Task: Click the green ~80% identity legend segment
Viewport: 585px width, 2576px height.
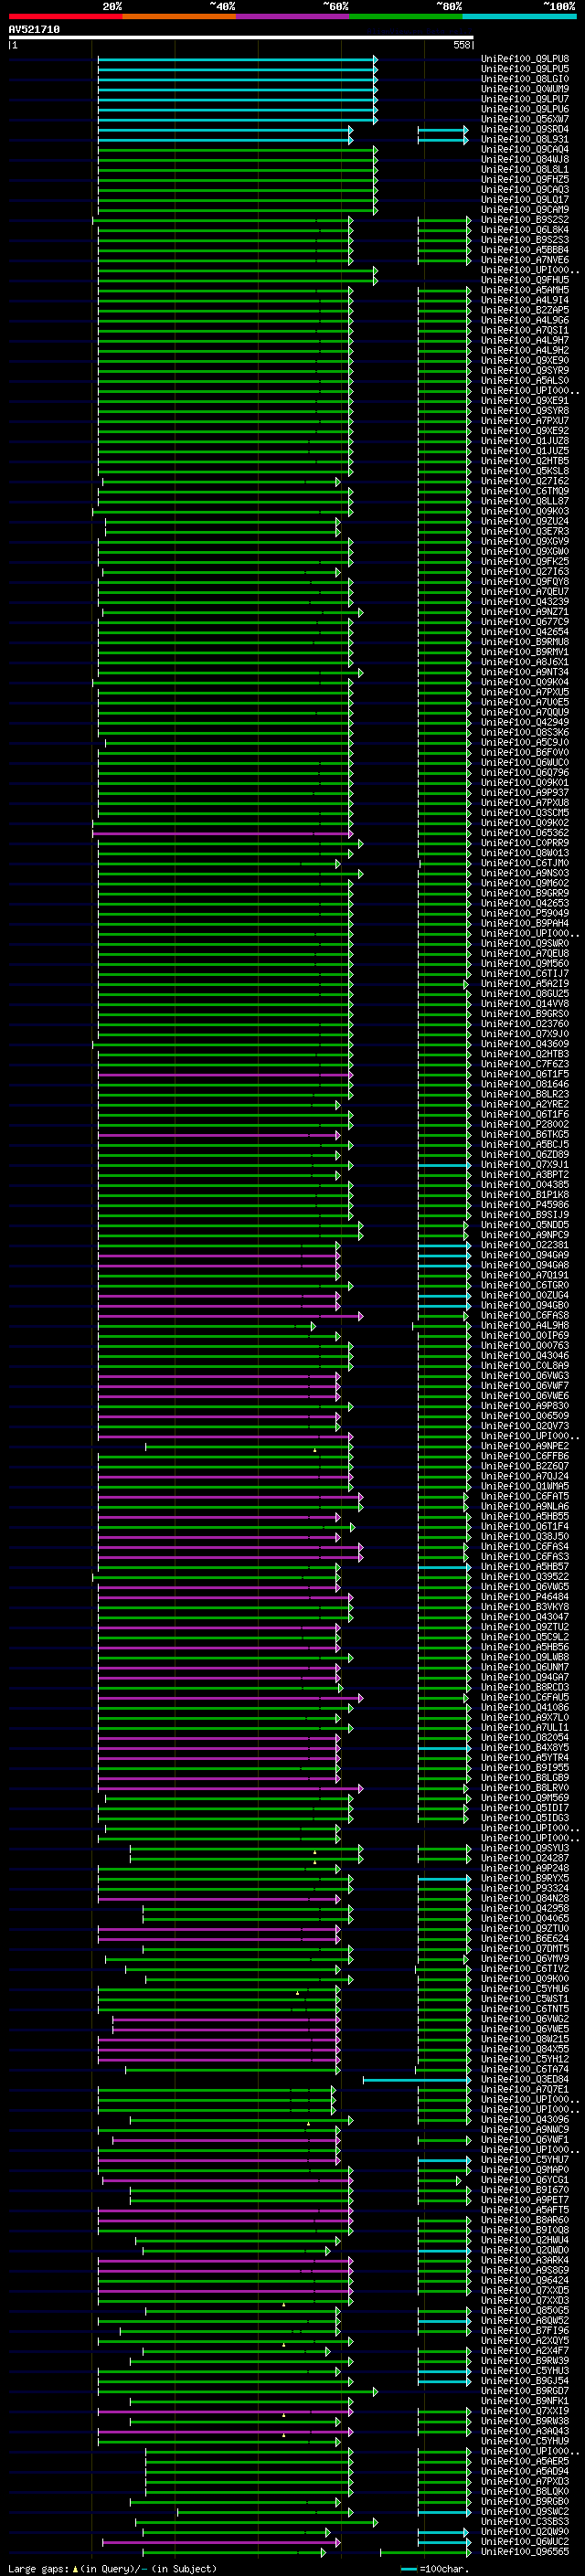Action: click(406, 16)
